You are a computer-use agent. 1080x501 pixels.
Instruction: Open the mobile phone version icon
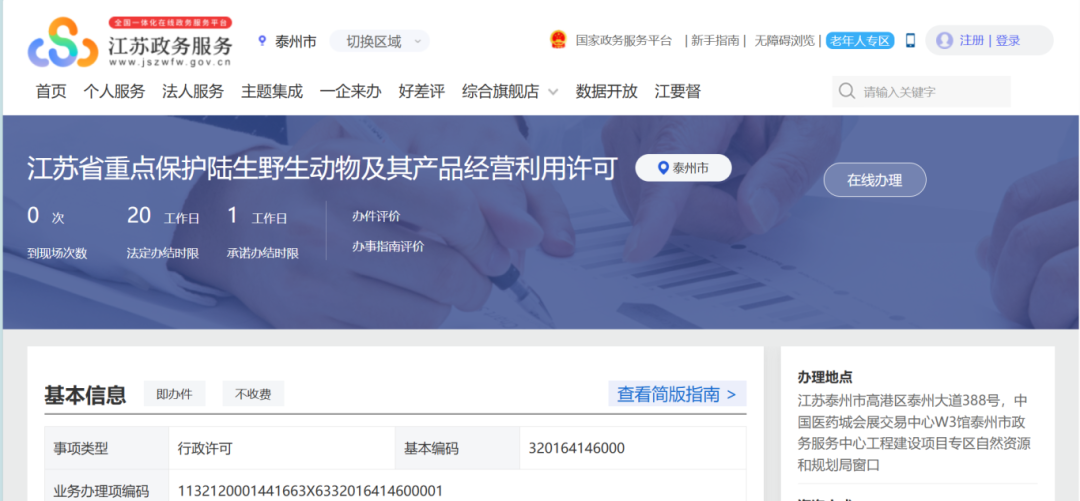910,41
